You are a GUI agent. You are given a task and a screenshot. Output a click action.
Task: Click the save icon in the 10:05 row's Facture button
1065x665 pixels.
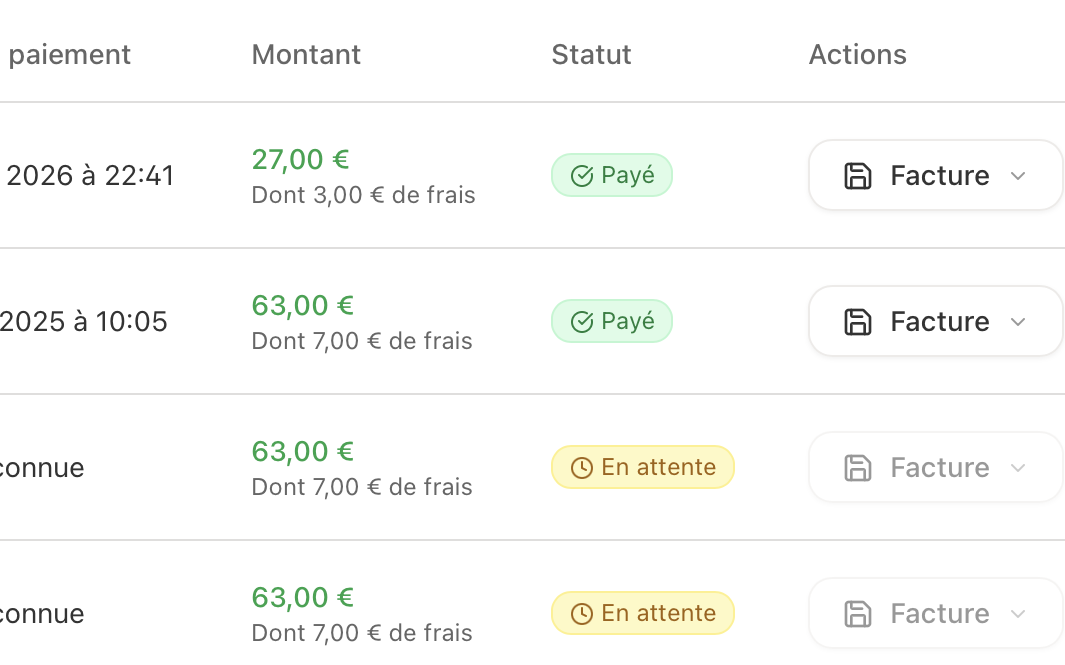pyautogui.click(x=858, y=322)
